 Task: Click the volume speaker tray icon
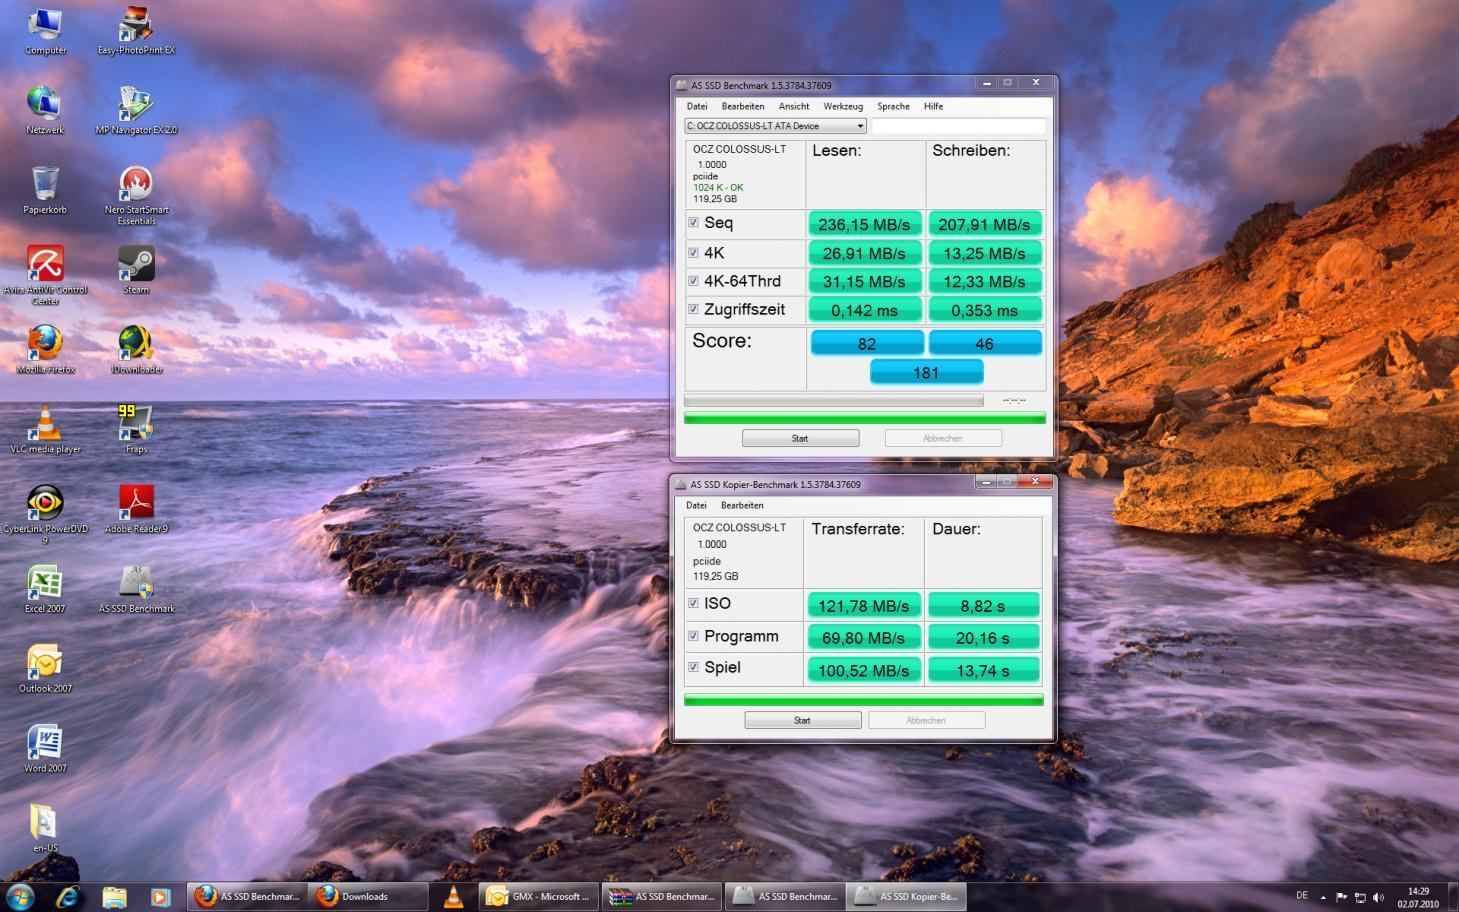coord(1378,897)
